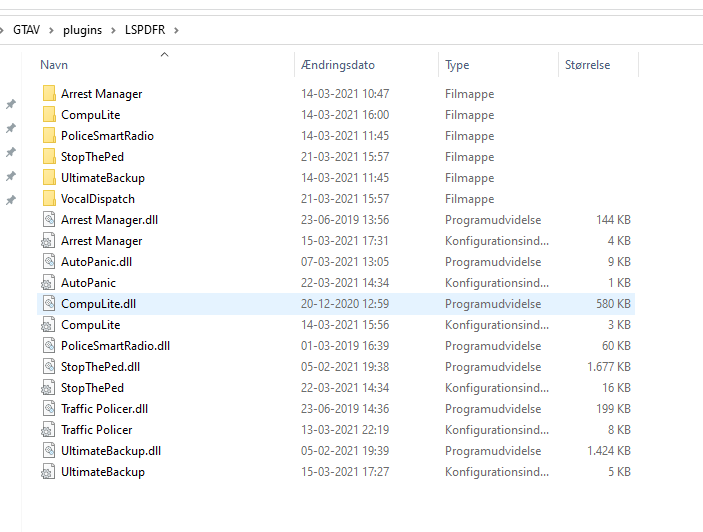Select the UltimateBackup folder icon

(x=49, y=178)
